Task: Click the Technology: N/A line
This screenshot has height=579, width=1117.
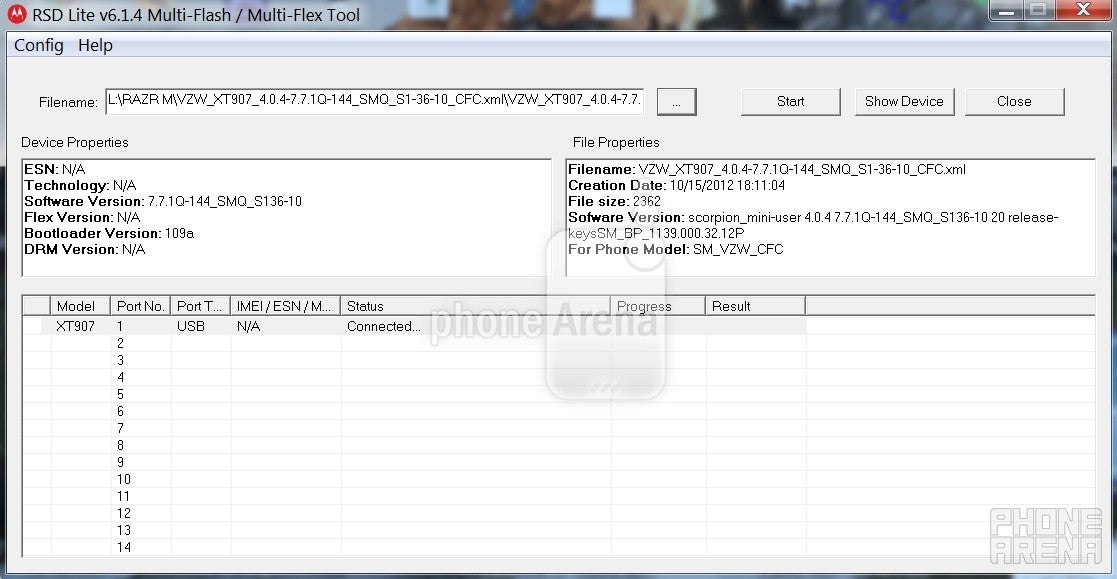Action: [x=80, y=185]
